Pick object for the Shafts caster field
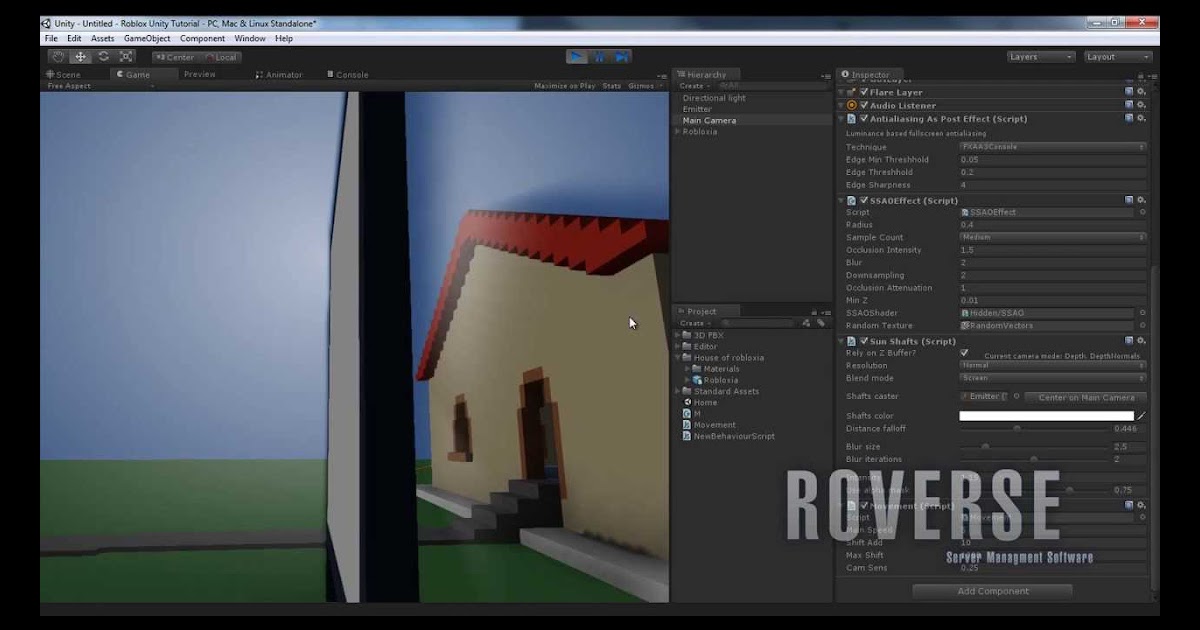This screenshot has height=630, width=1200. tap(1016, 396)
